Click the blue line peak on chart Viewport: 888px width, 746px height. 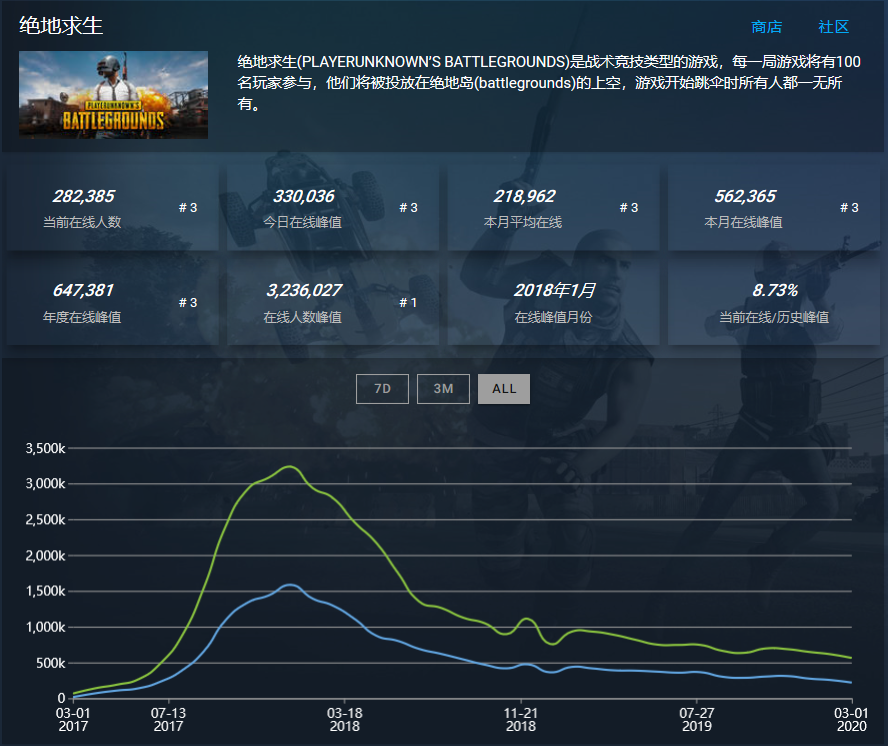point(290,585)
